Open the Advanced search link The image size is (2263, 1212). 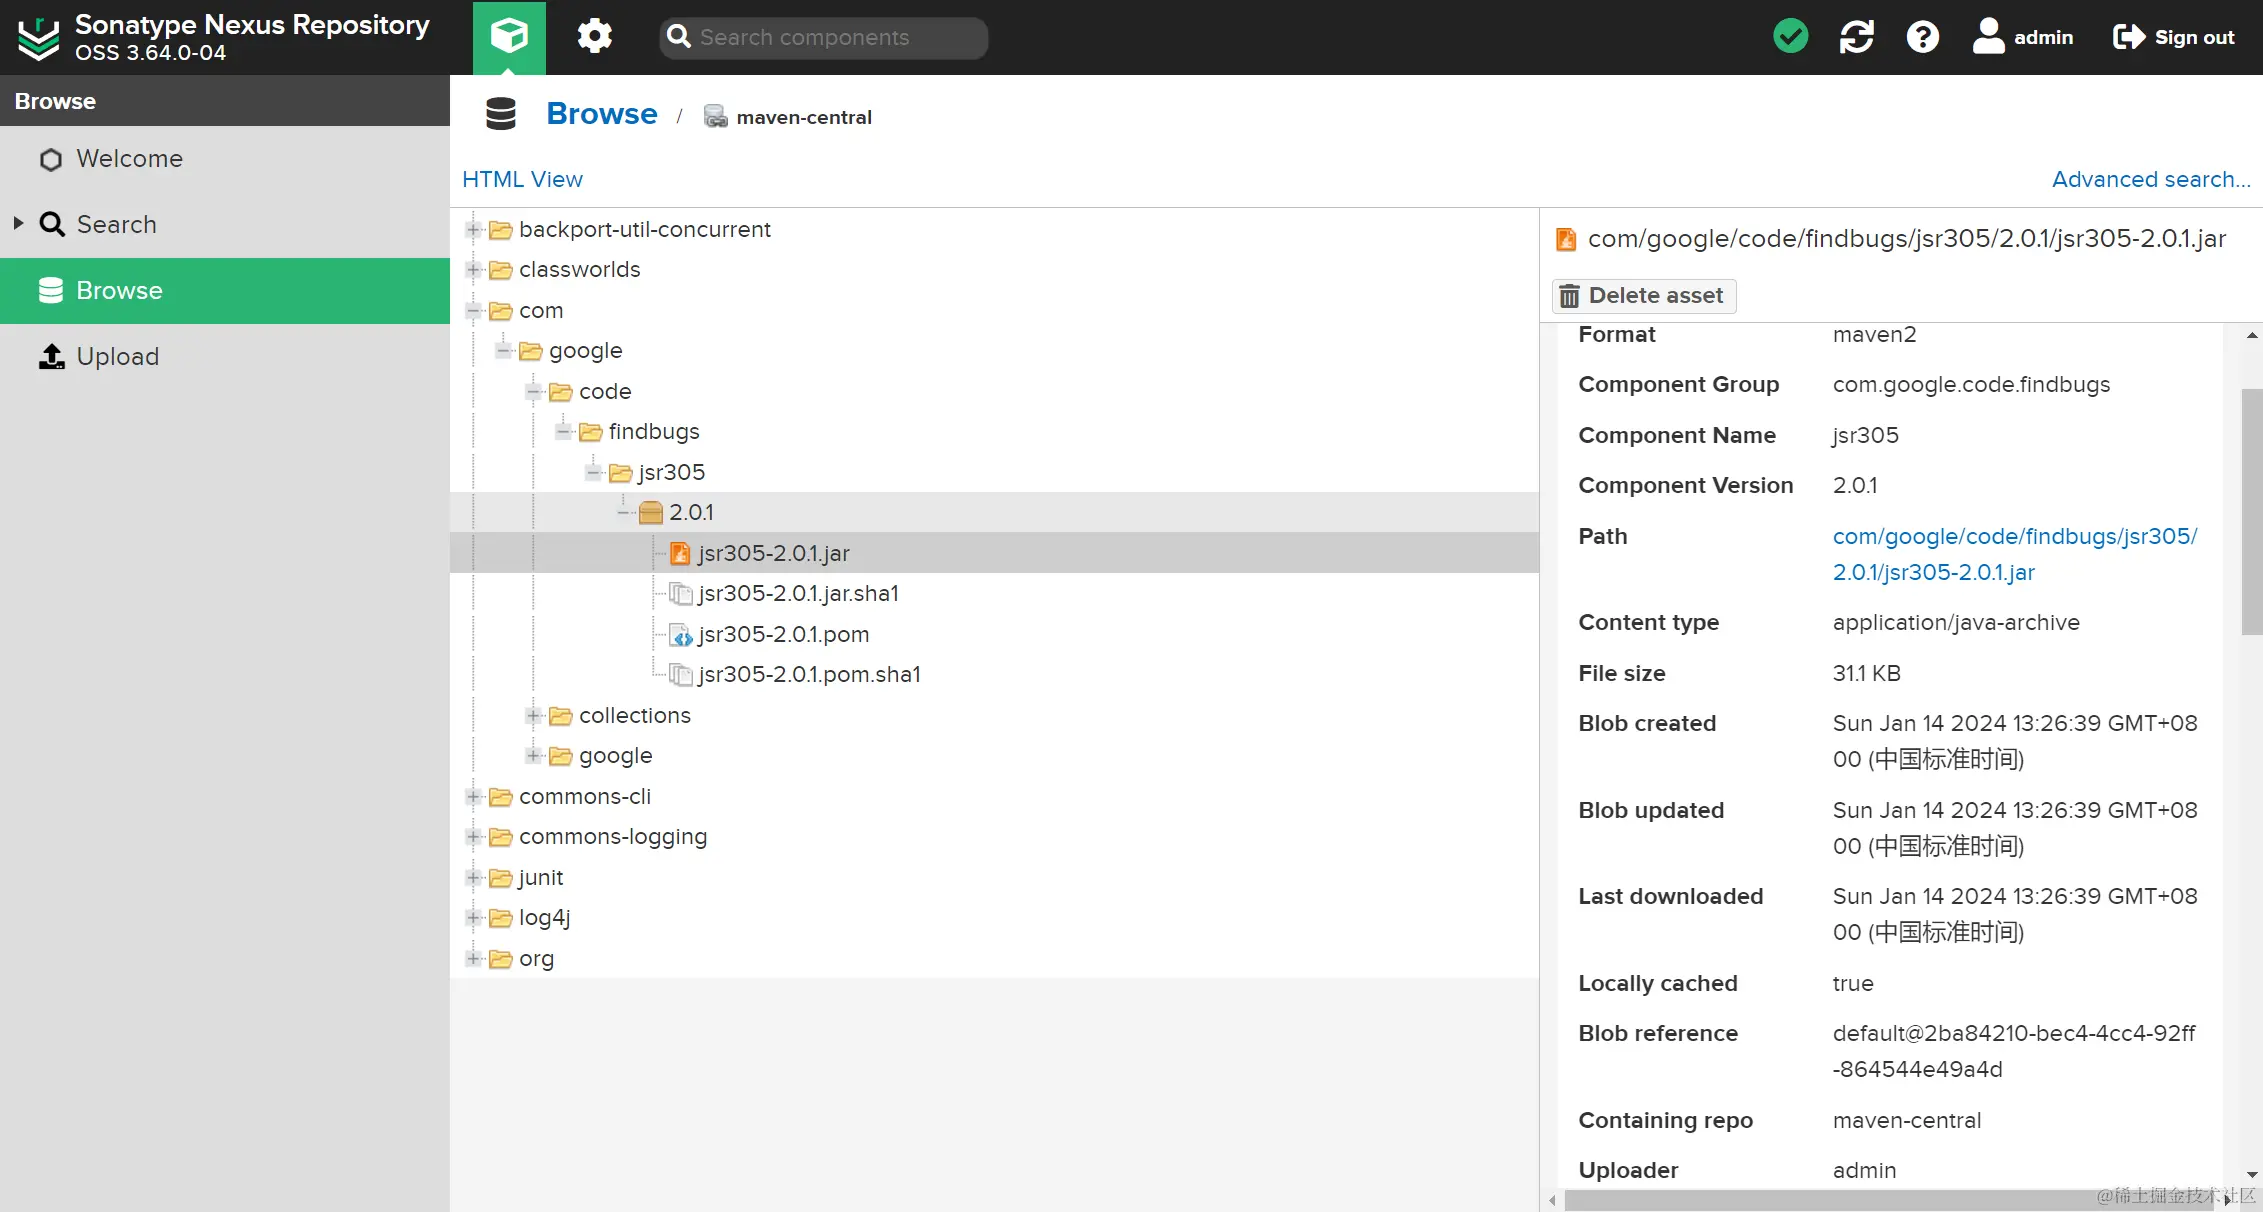tap(2150, 179)
